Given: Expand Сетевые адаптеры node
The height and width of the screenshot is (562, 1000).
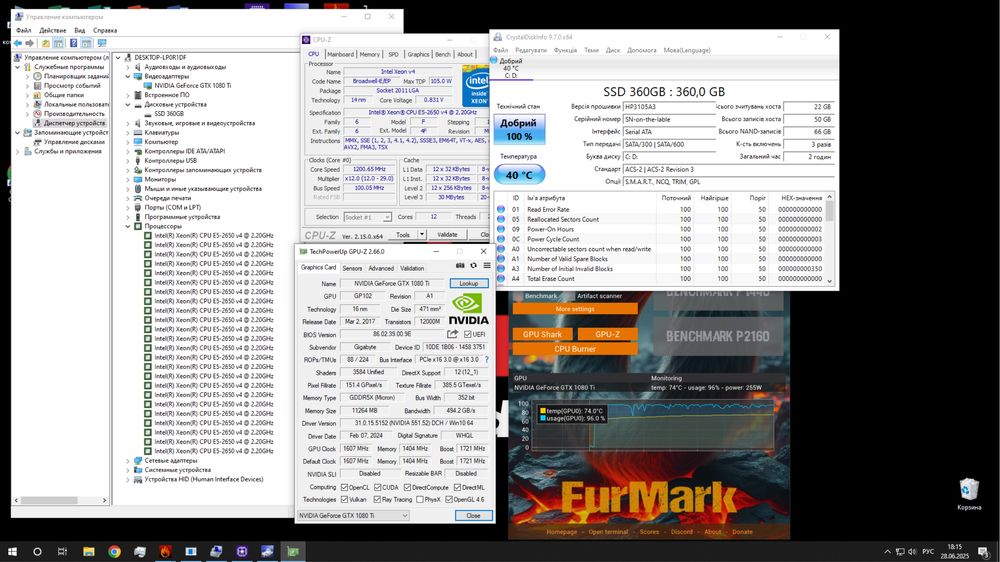Looking at the screenshot, I should tap(128, 461).
